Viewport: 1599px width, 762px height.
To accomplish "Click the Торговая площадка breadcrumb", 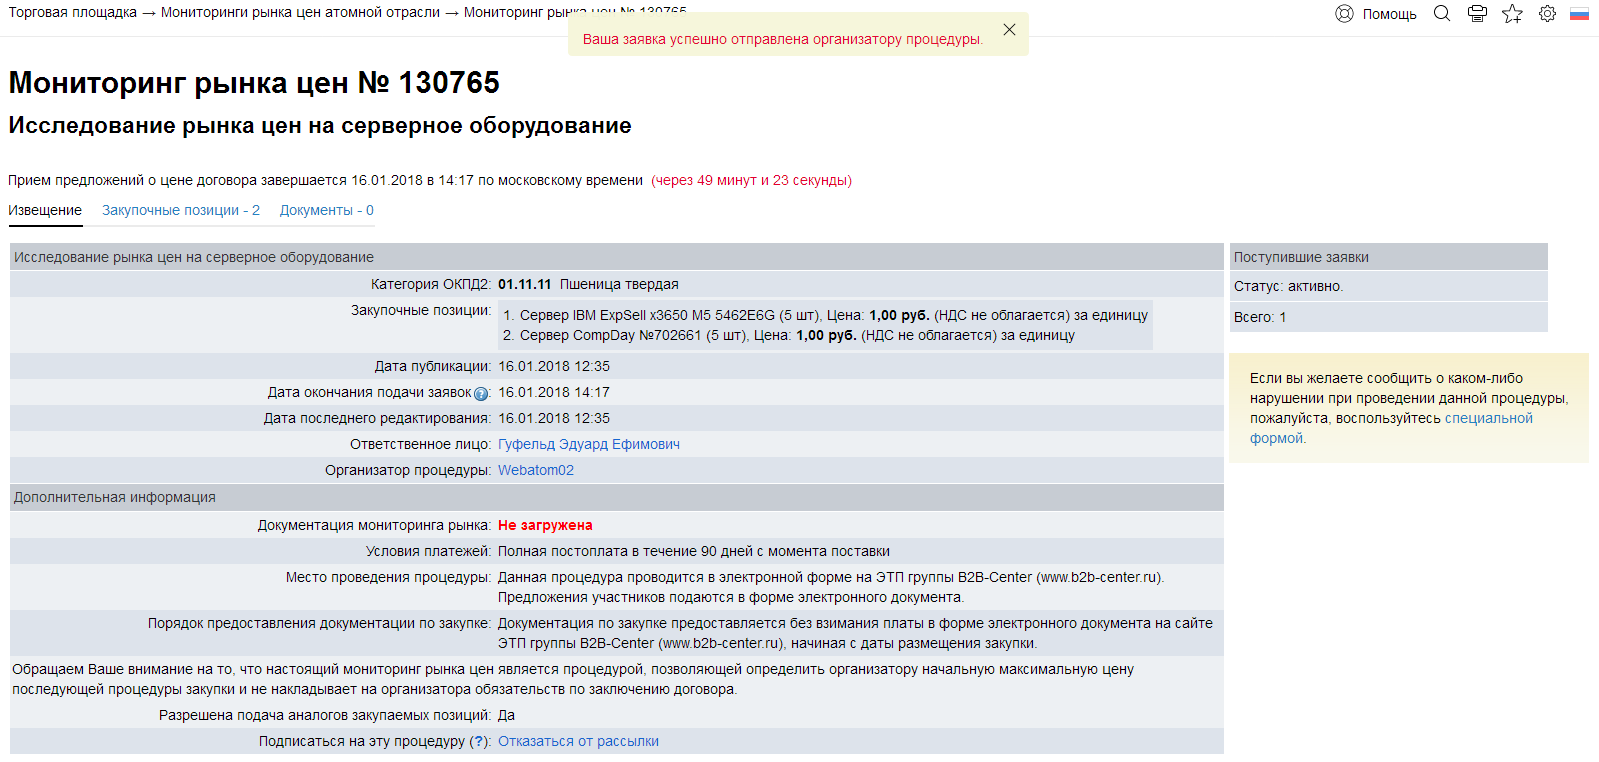I will (72, 12).
